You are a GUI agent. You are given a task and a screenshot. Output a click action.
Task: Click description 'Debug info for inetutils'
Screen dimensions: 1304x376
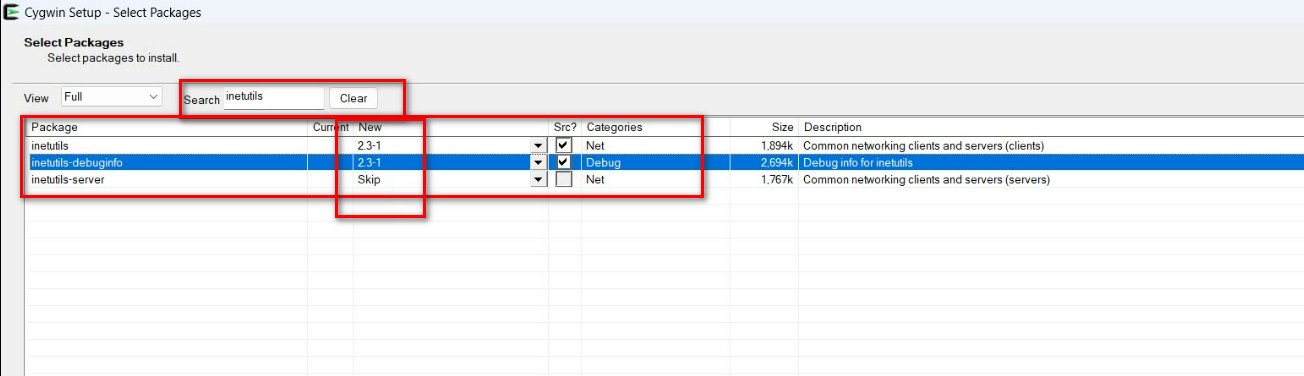[x=858, y=162]
